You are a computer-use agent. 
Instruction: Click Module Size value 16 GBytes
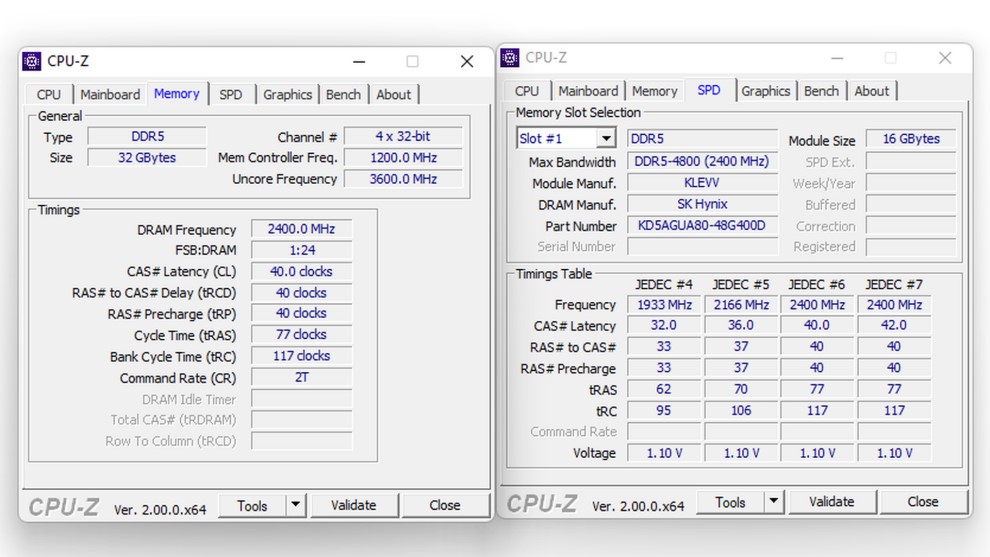point(910,139)
